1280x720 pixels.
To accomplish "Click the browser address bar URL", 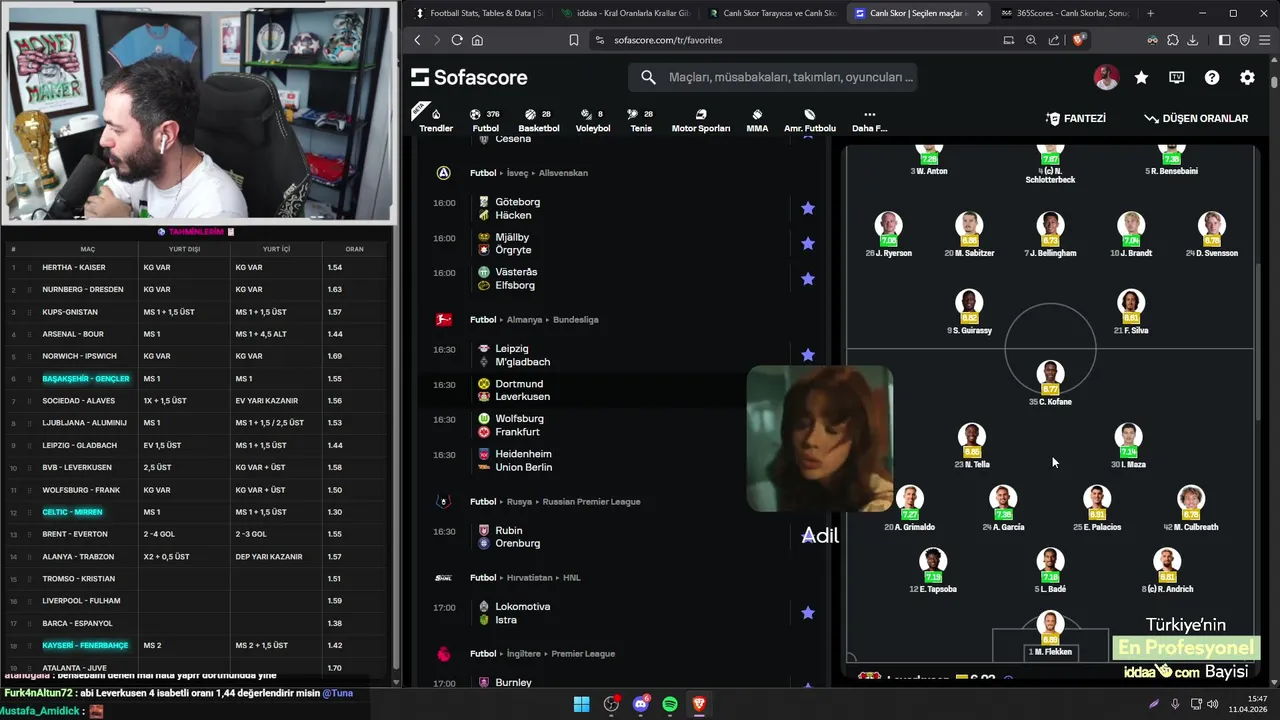I will coord(668,40).
